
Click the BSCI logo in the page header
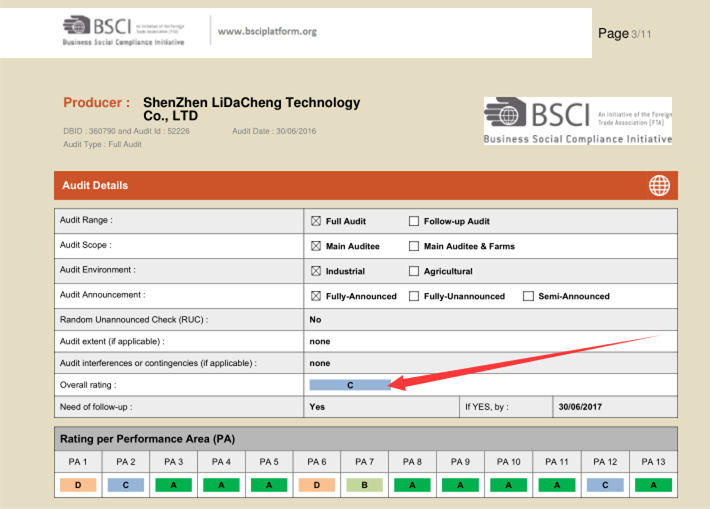[124, 30]
